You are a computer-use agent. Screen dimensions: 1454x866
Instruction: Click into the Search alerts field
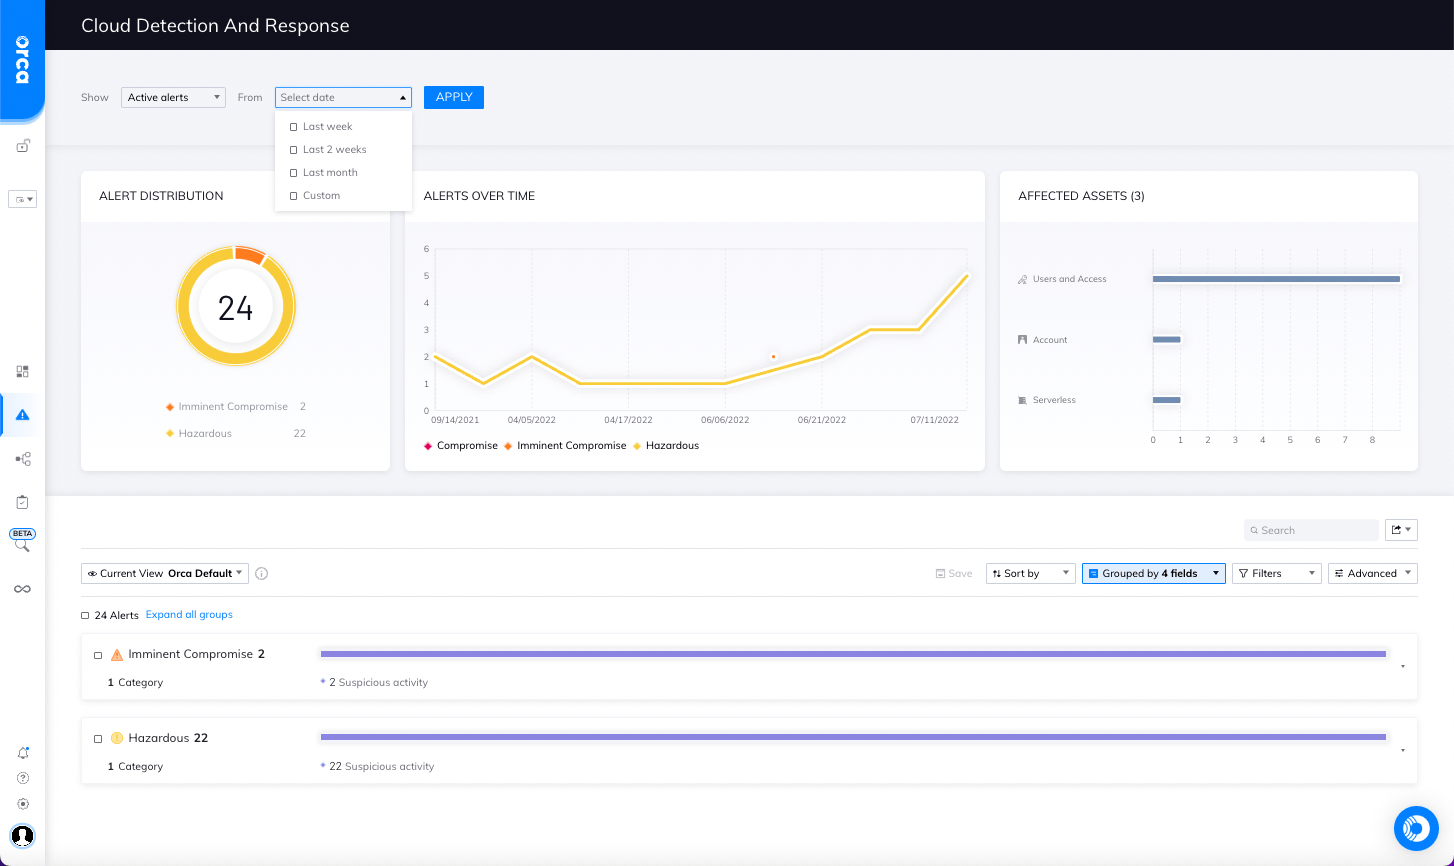point(1310,529)
